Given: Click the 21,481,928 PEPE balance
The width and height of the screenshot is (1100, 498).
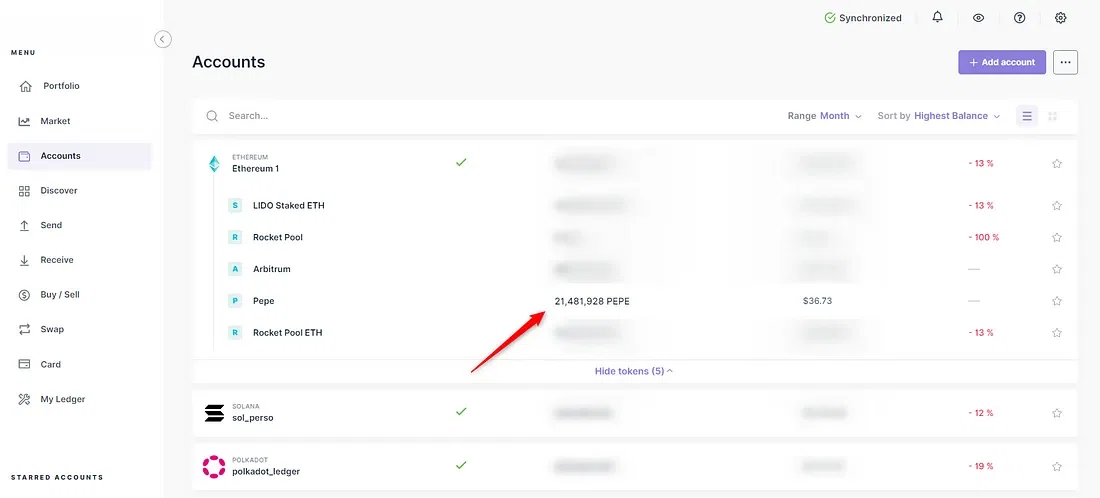Looking at the screenshot, I should (x=591, y=301).
